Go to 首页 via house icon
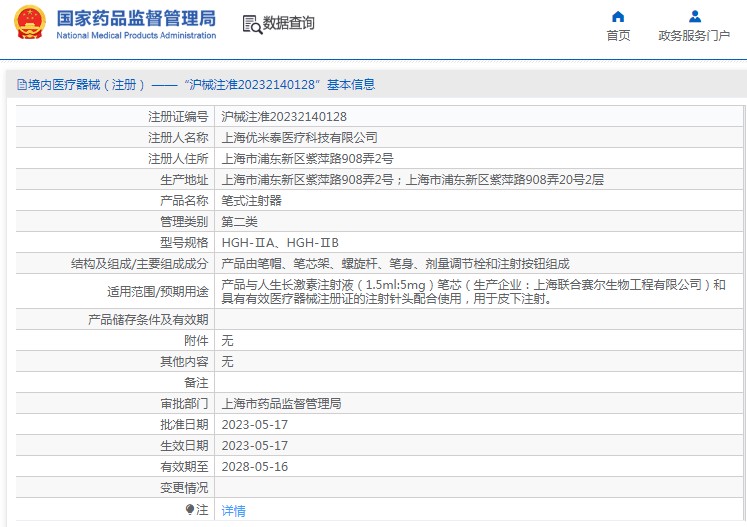Screen dimensions: 747x527 point(618,17)
